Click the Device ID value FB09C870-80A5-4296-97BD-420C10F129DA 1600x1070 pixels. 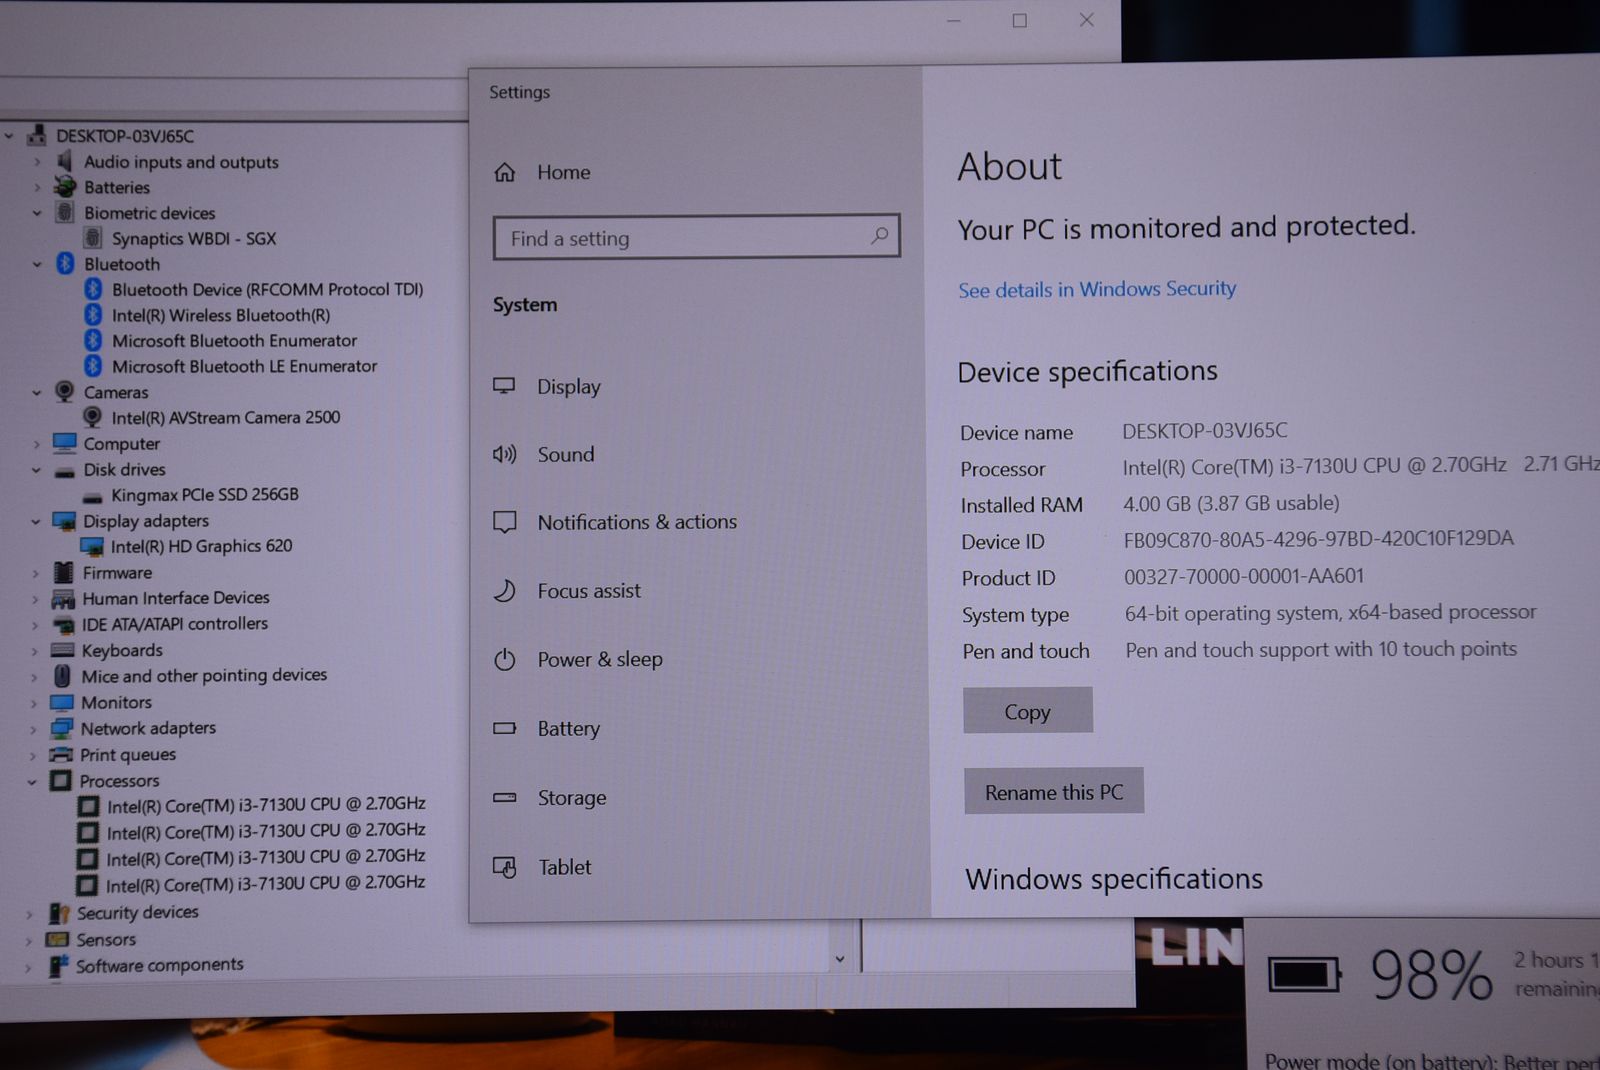[x=1318, y=539]
